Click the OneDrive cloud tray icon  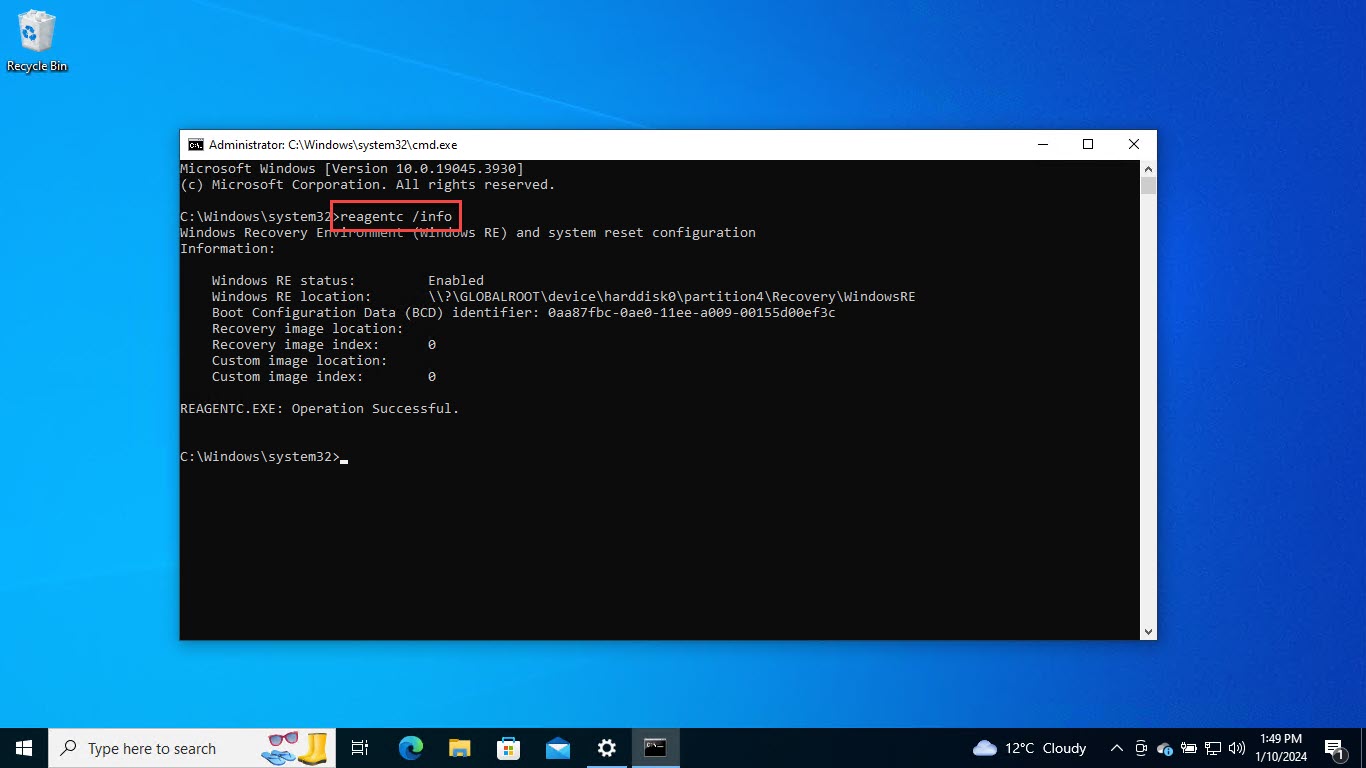pos(1165,748)
